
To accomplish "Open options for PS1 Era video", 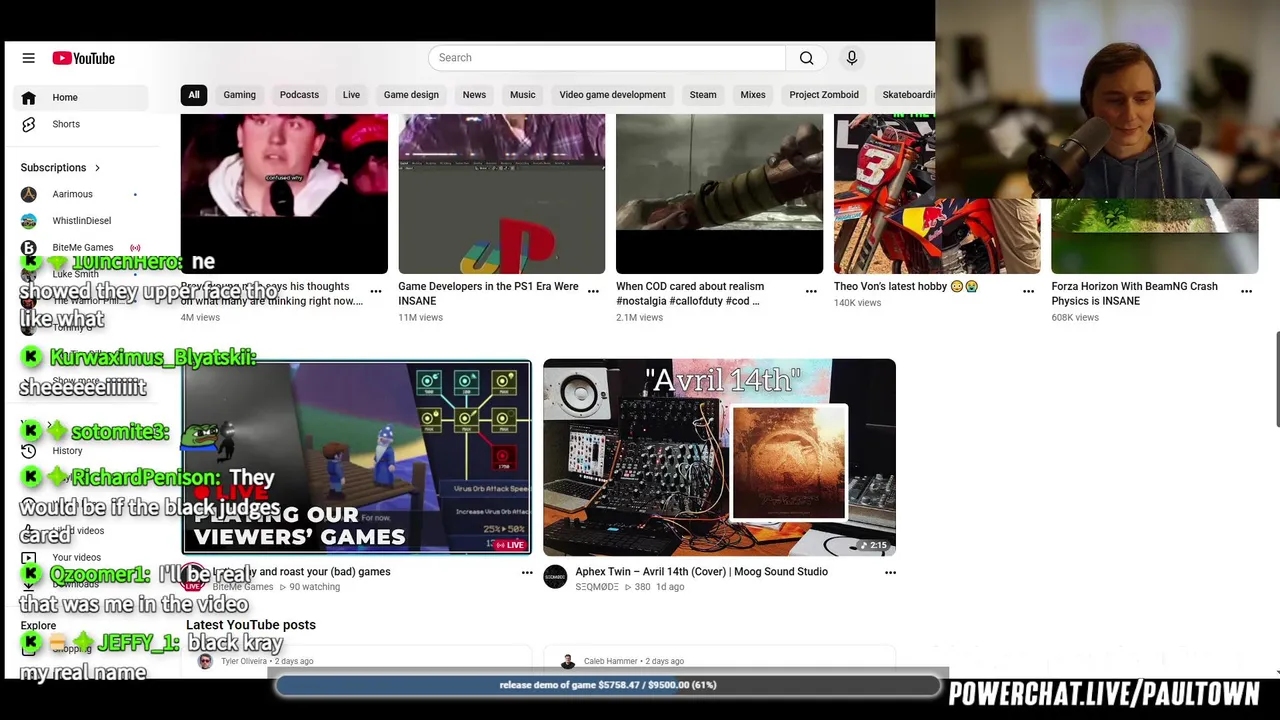I will pyautogui.click(x=593, y=291).
